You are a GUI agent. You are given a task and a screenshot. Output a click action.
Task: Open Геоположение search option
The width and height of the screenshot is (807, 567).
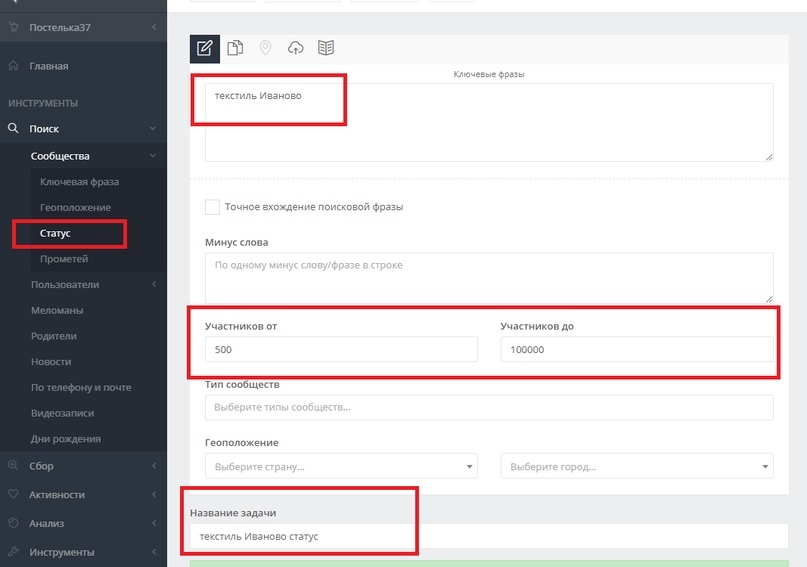[x=75, y=207]
